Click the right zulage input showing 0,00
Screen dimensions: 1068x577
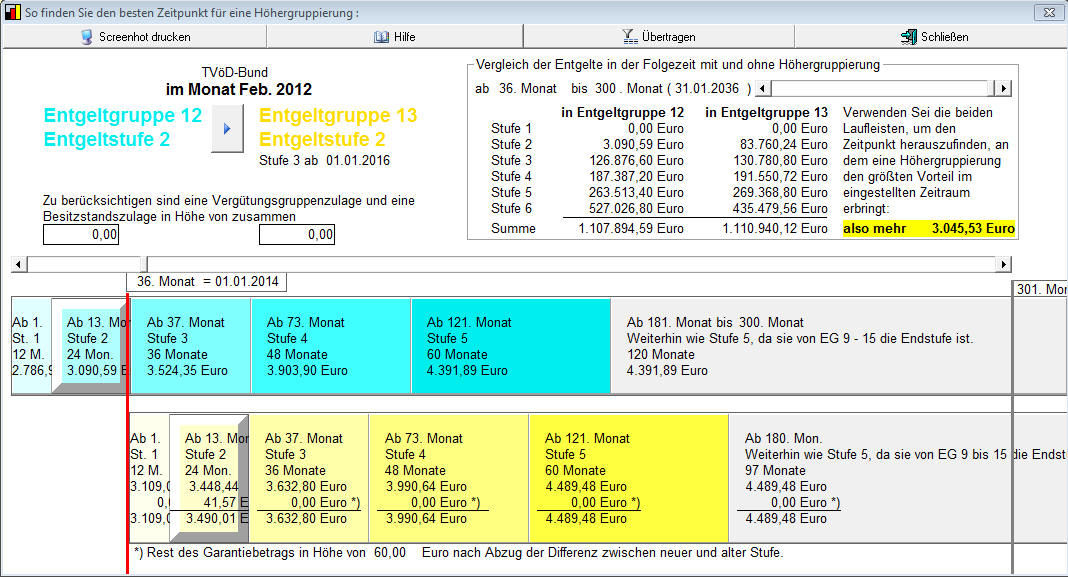click(297, 234)
